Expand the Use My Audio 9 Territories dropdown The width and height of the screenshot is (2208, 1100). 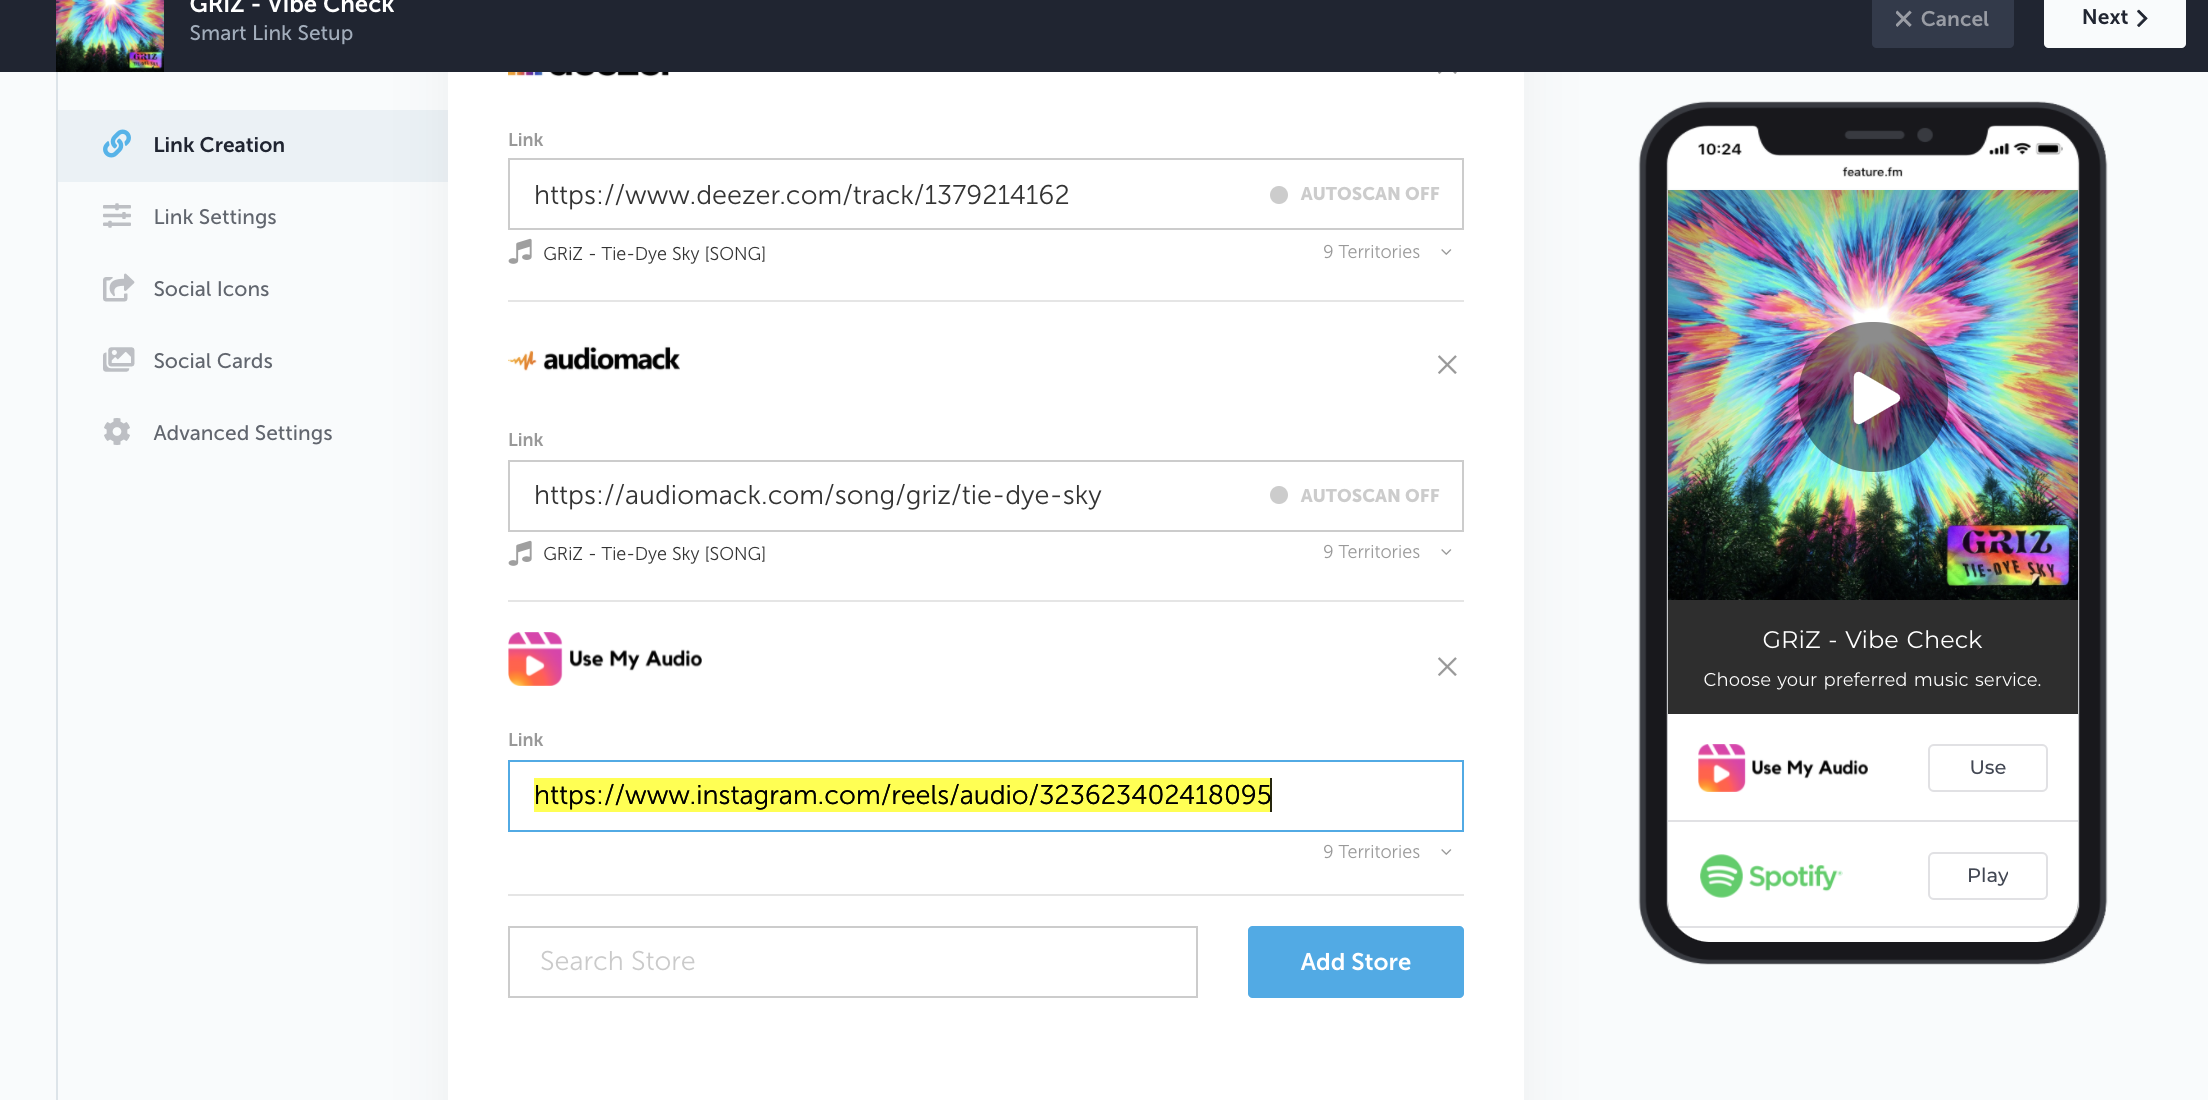tap(1387, 852)
